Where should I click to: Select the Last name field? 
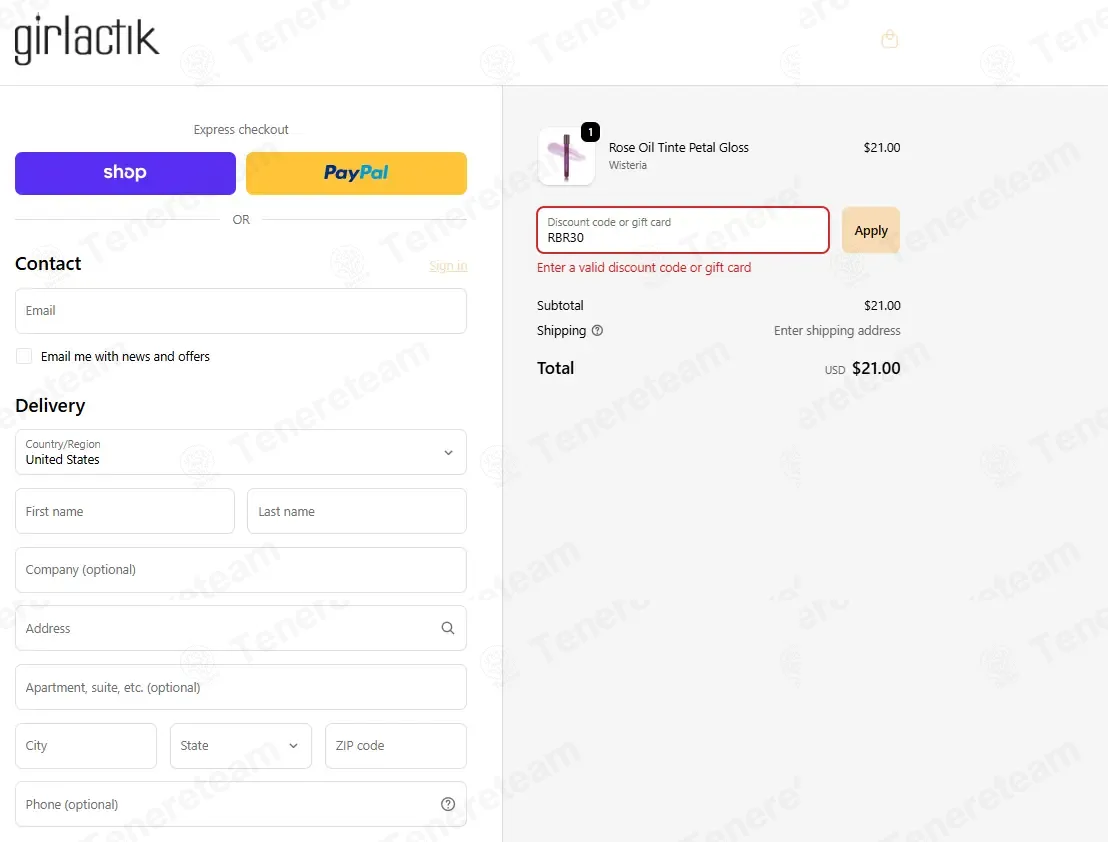tap(357, 511)
